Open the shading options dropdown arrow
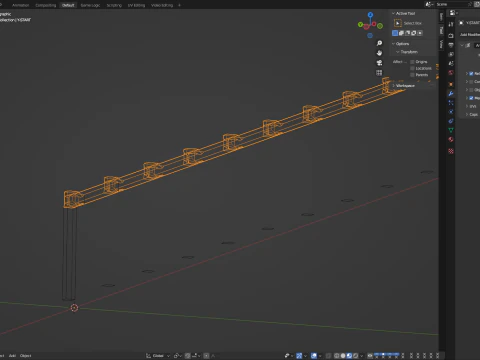Viewport: 480px width, 360px height. click(362, 356)
